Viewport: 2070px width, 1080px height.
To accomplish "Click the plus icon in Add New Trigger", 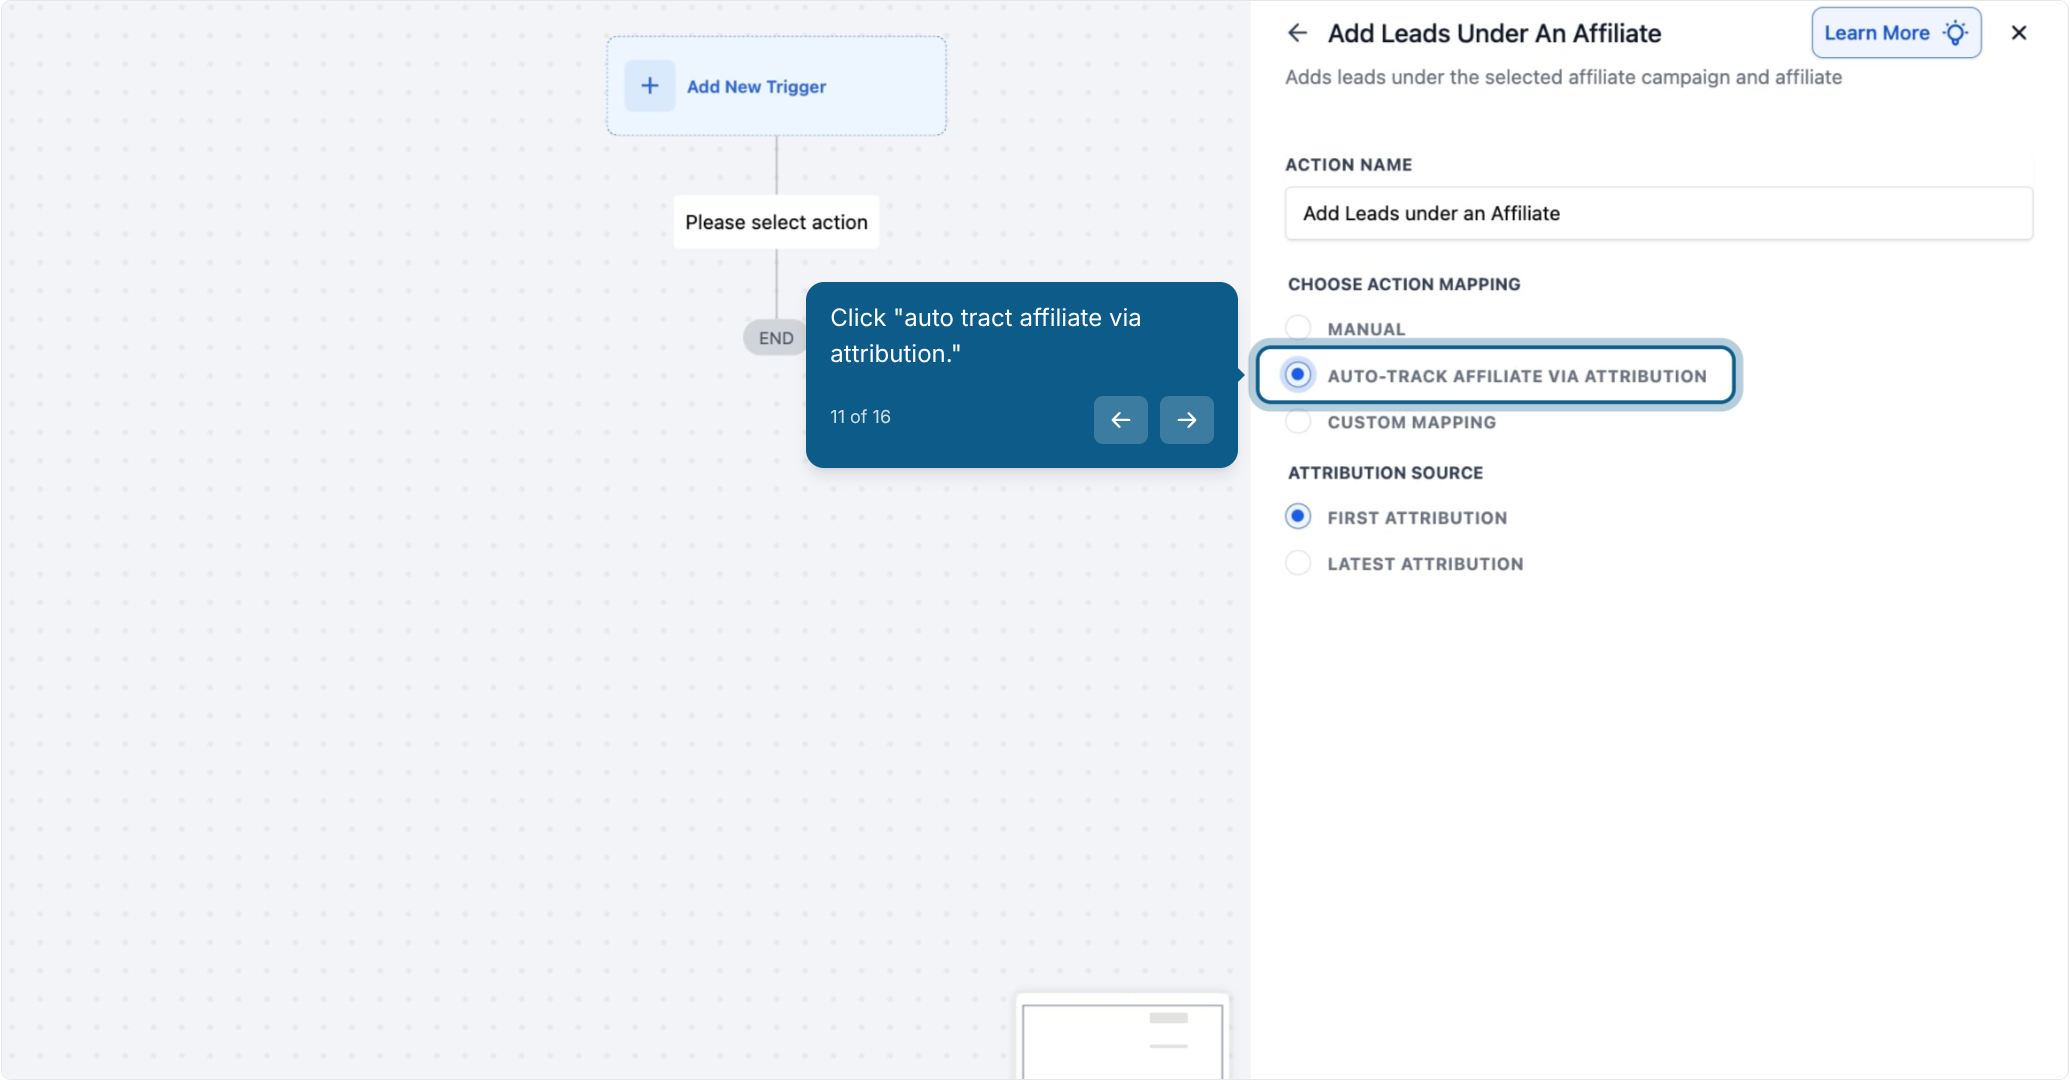I will pos(650,86).
